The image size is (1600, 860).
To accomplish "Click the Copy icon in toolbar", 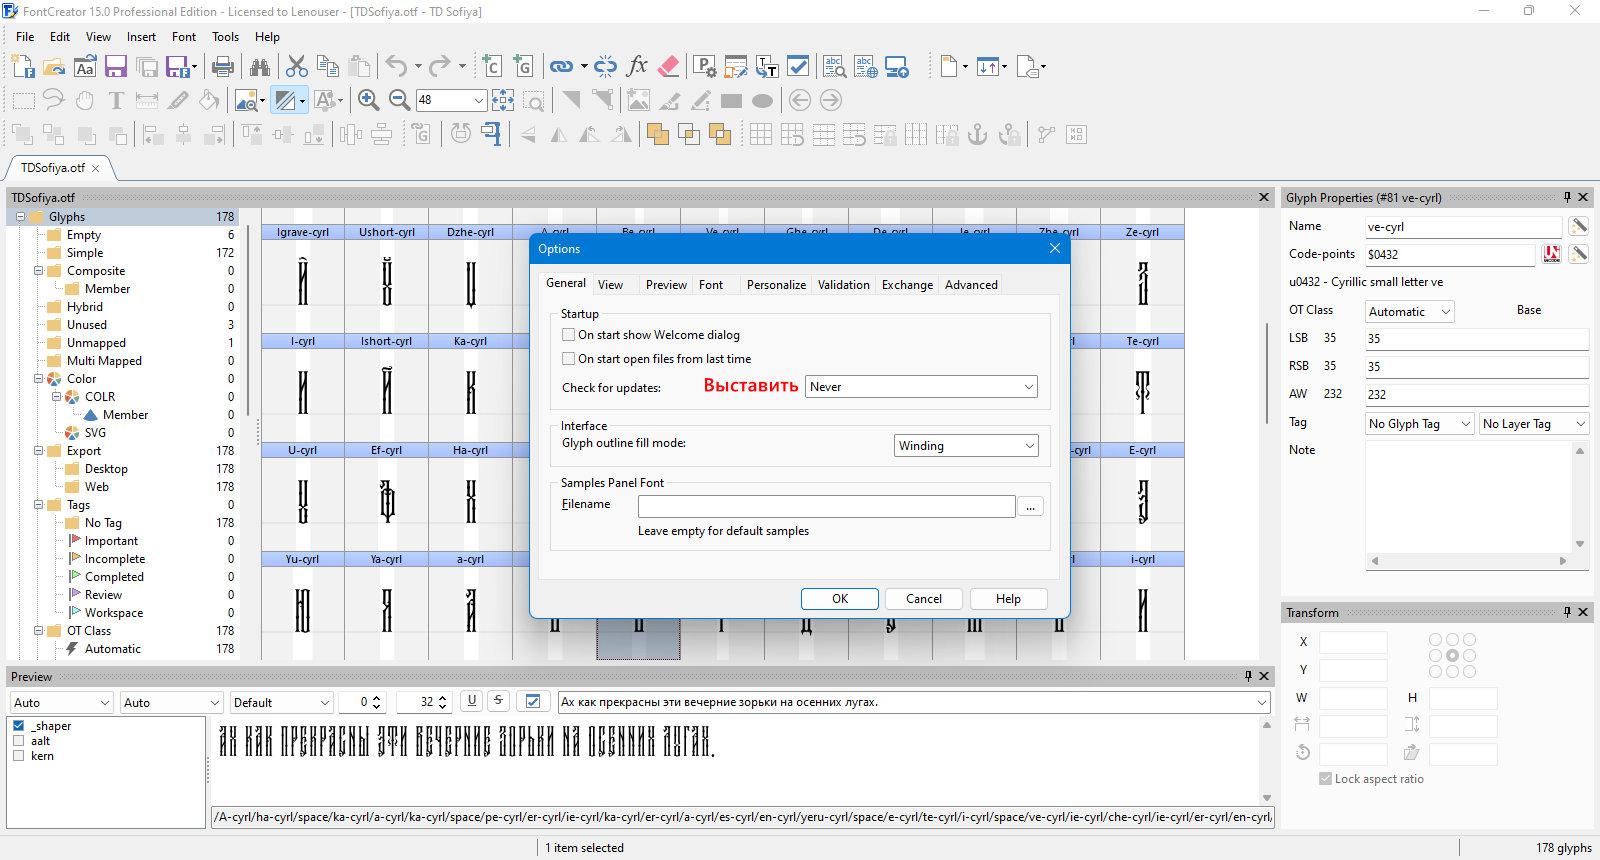I will tap(328, 67).
